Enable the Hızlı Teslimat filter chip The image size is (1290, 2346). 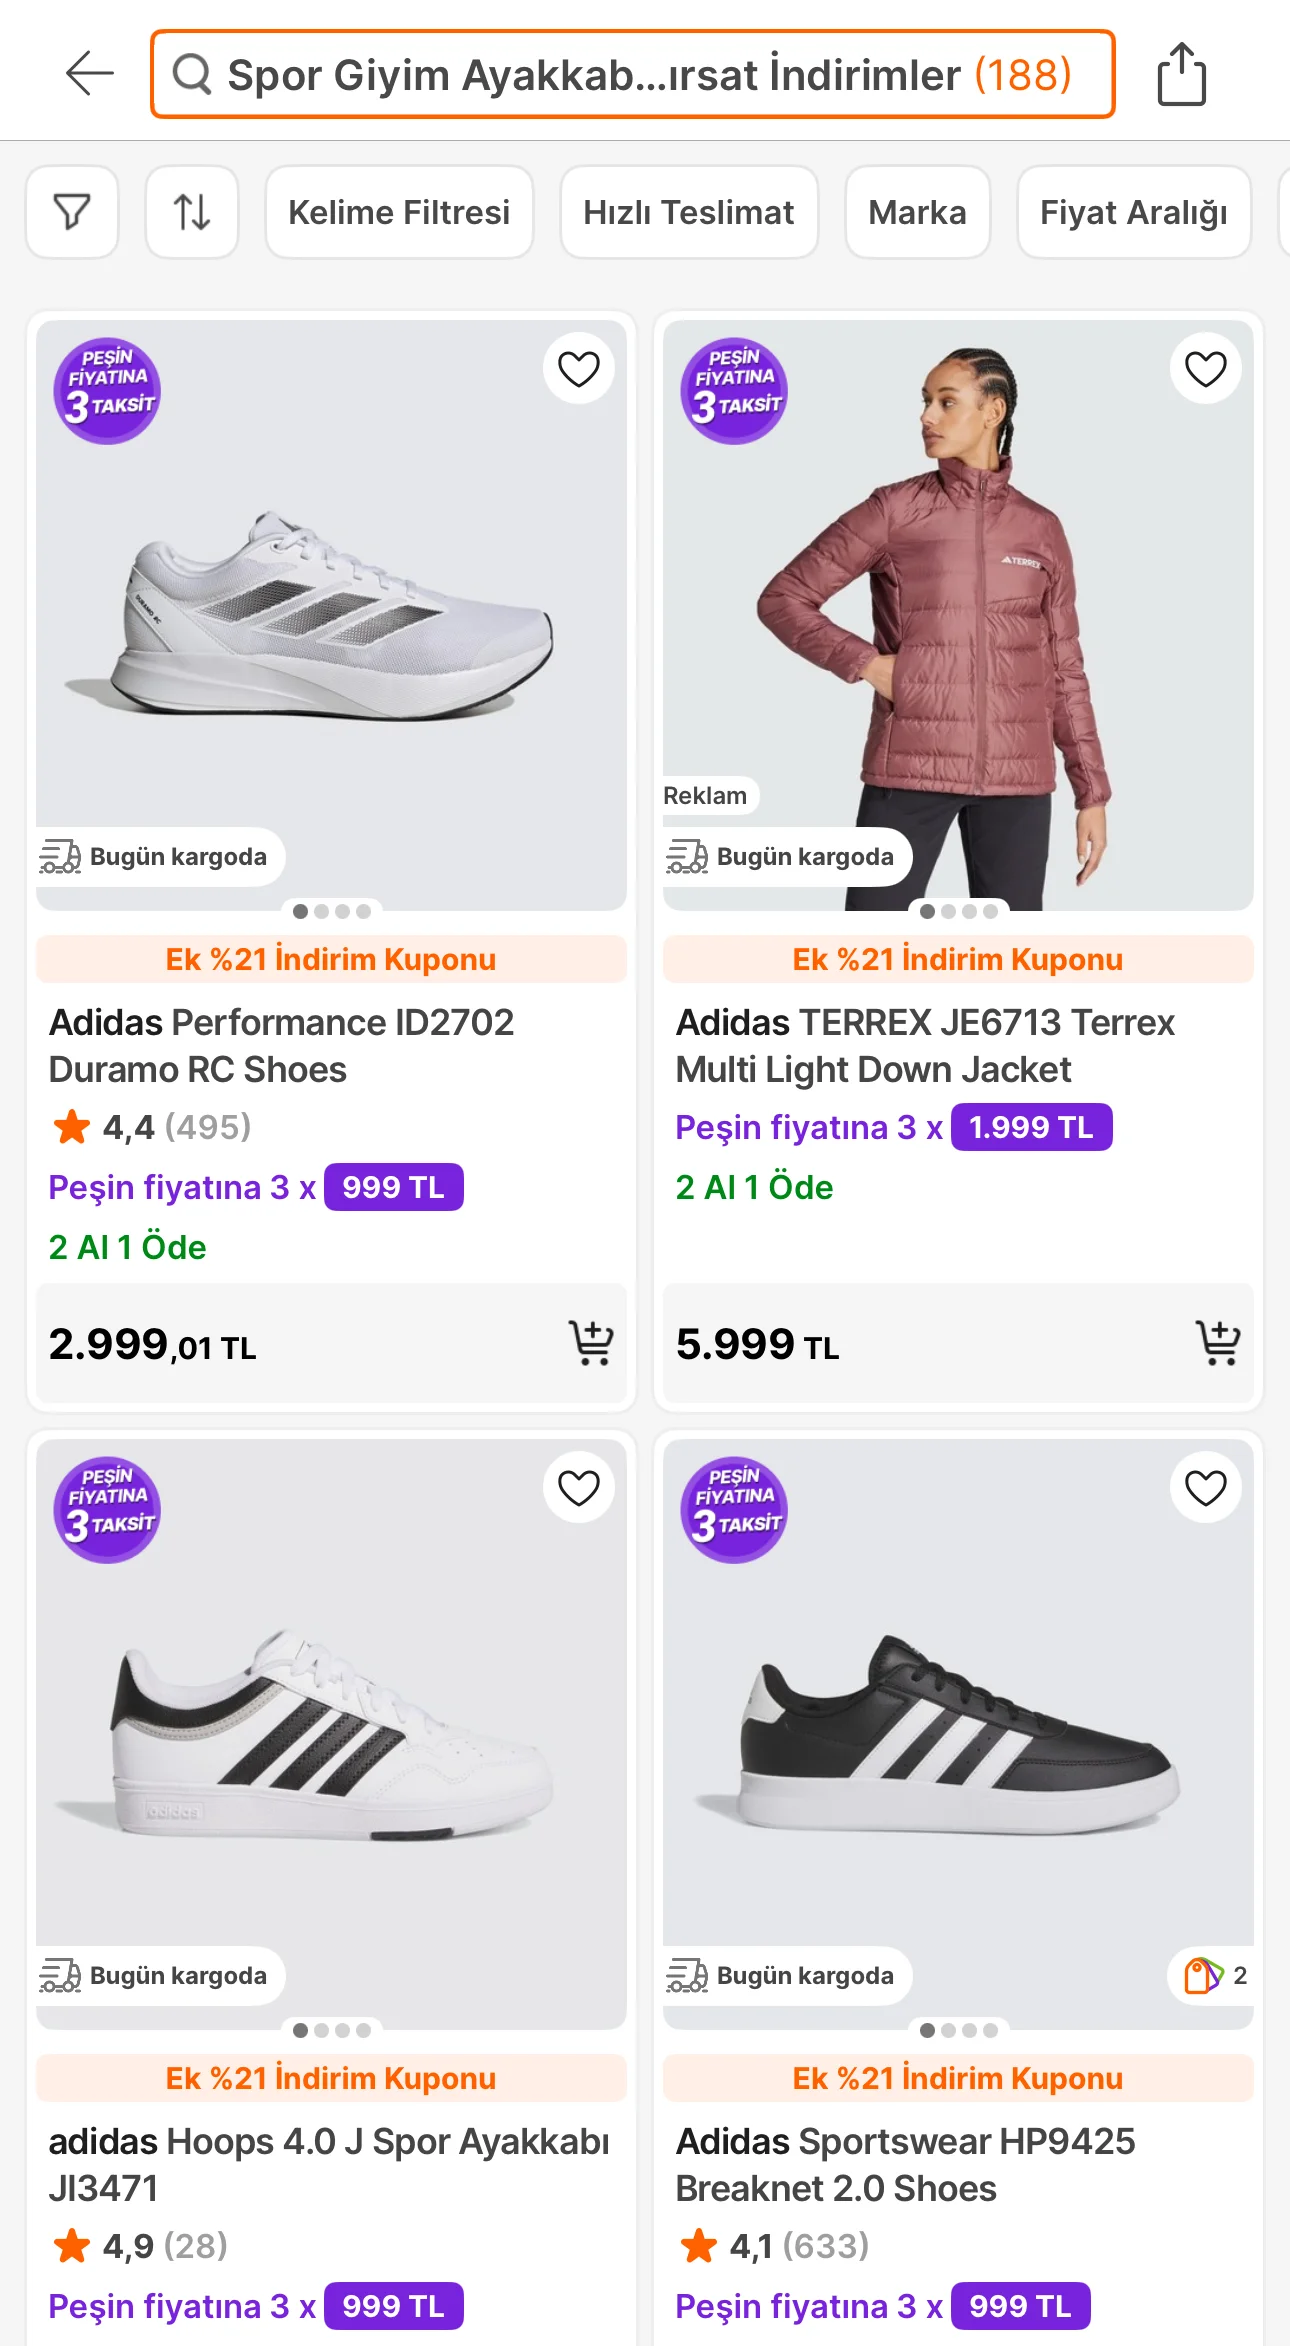689,212
